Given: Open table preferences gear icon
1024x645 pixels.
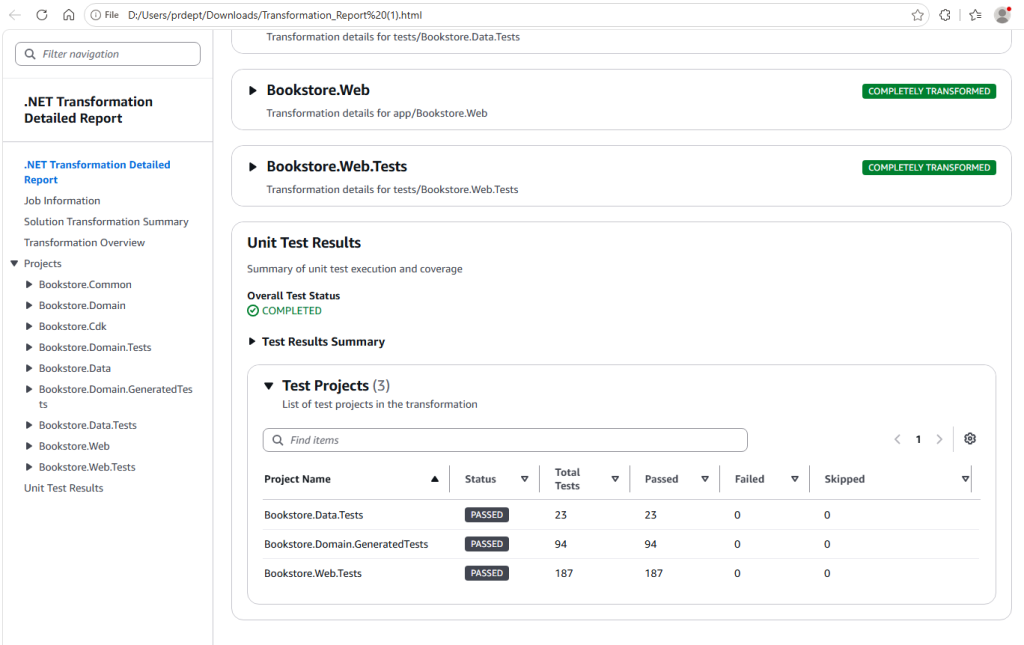Looking at the screenshot, I should point(970,439).
